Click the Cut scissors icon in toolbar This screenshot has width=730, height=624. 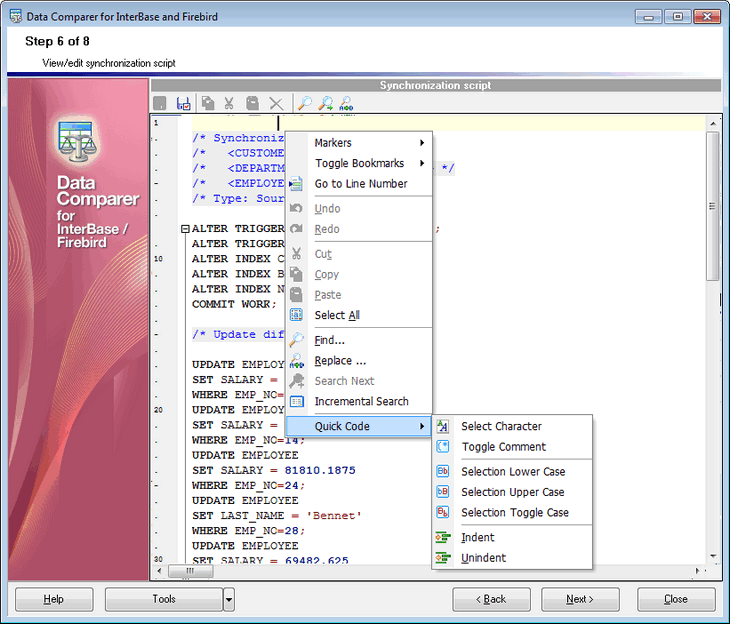(x=229, y=103)
